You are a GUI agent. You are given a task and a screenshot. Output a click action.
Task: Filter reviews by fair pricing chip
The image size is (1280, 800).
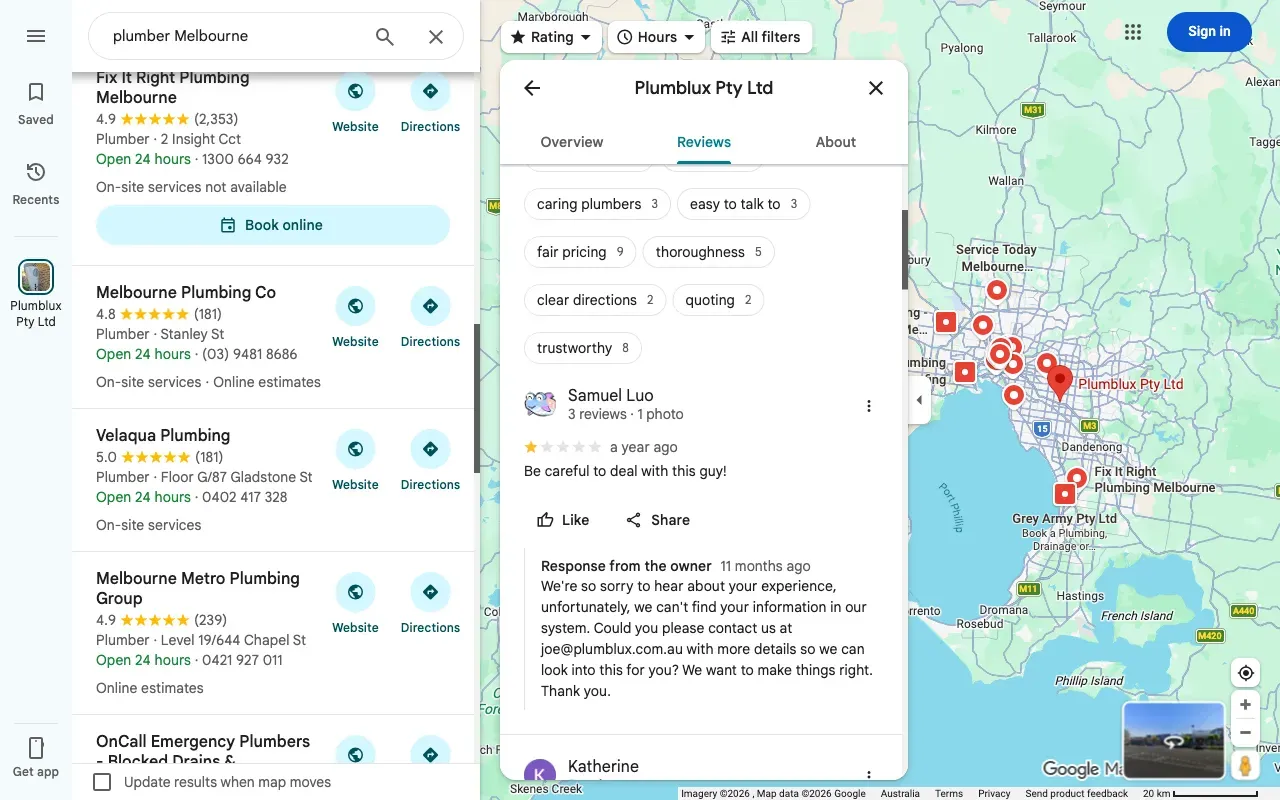coord(580,252)
